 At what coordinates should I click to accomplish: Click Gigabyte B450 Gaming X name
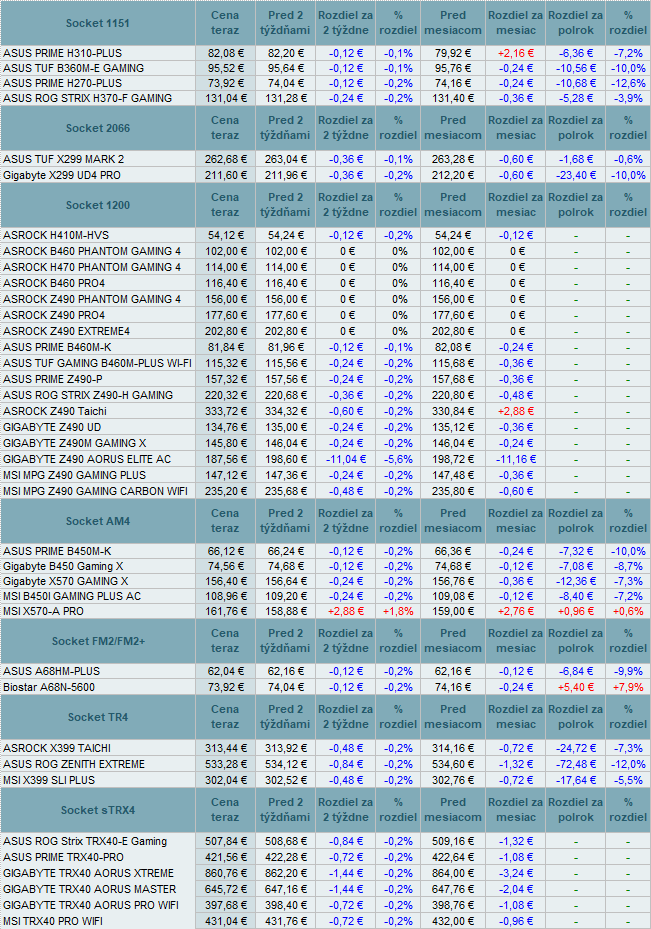coord(63,566)
